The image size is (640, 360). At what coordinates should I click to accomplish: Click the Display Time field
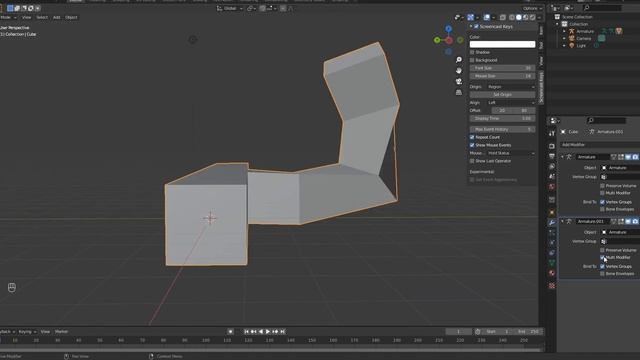pos(502,118)
